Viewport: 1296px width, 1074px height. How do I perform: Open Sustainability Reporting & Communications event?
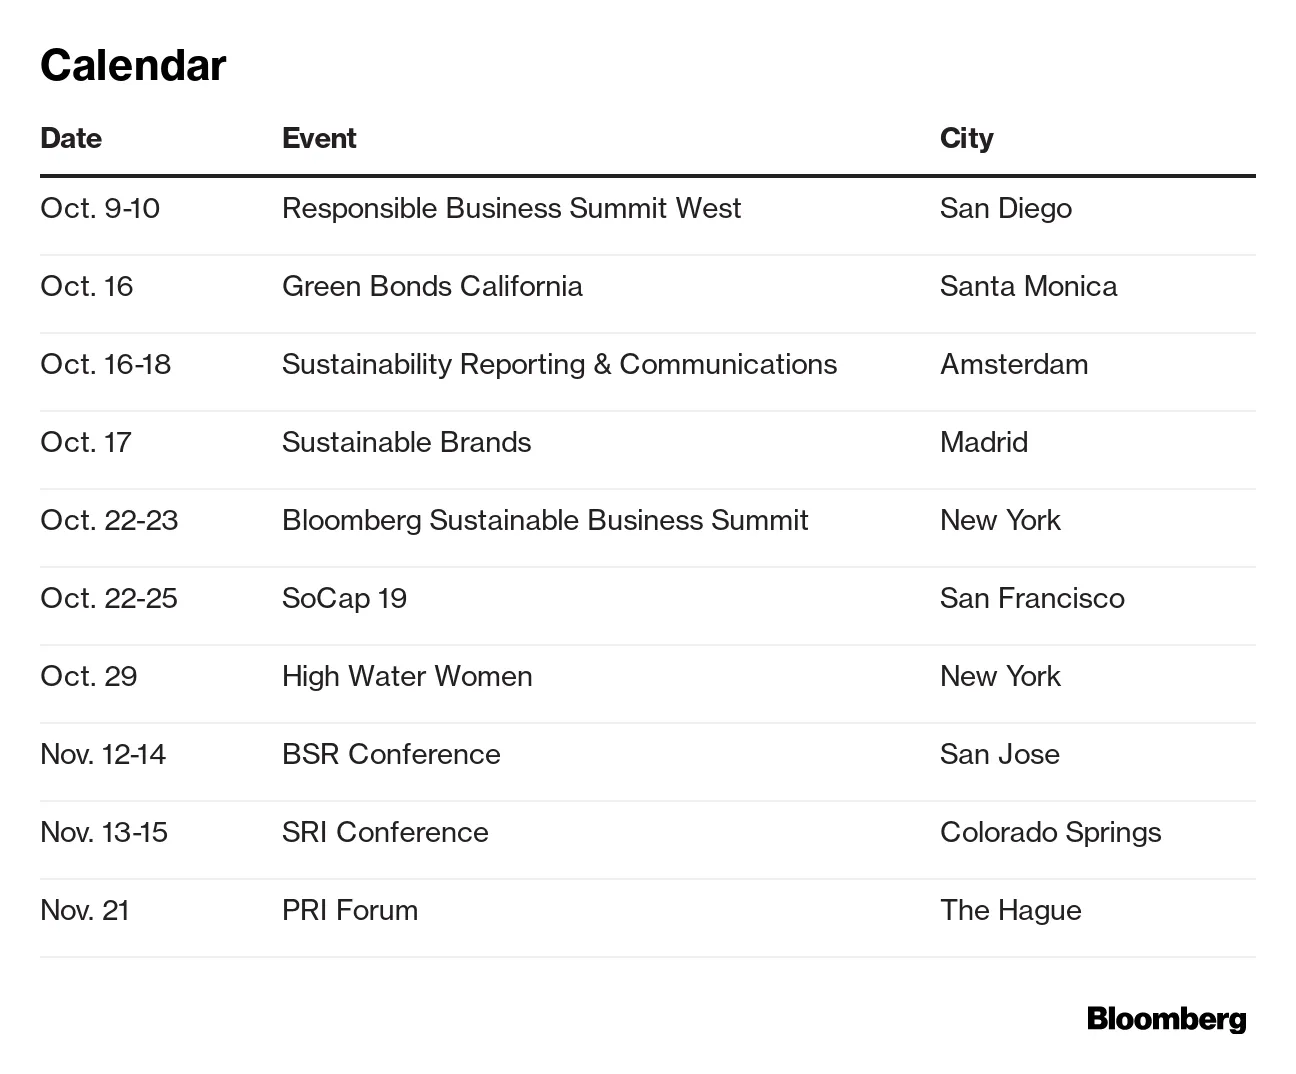point(559,364)
